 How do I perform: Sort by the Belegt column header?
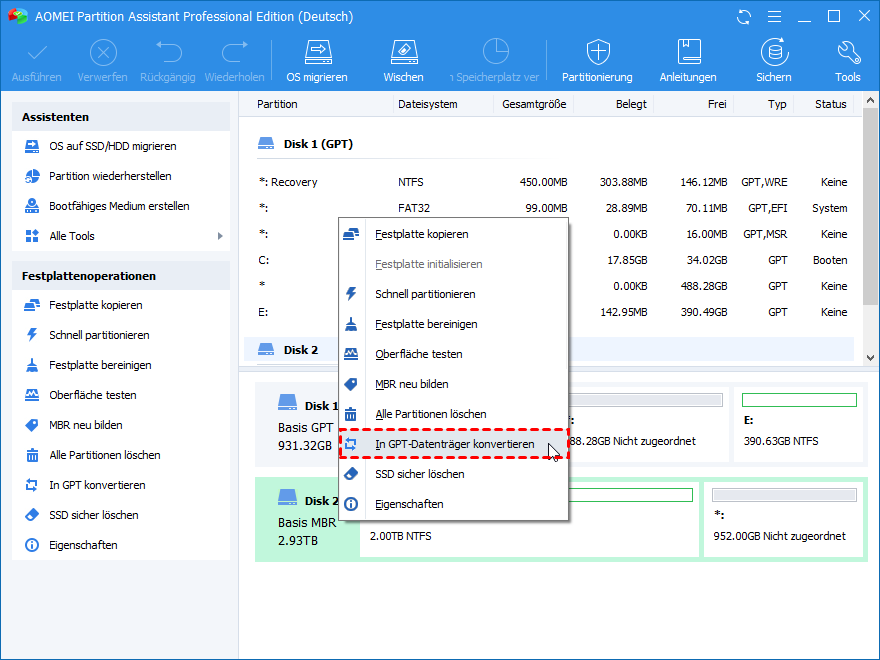pyautogui.click(x=631, y=104)
